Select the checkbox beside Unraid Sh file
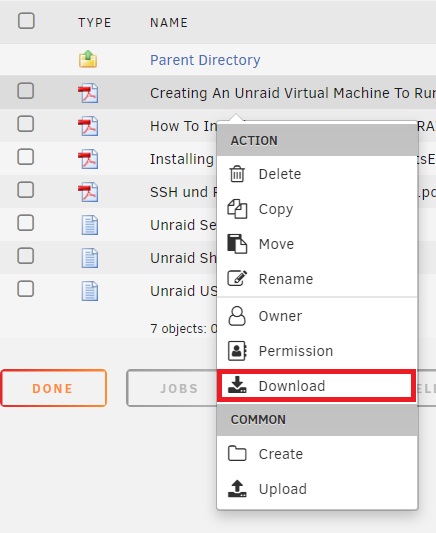This screenshot has height=533, width=436. [25, 256]
